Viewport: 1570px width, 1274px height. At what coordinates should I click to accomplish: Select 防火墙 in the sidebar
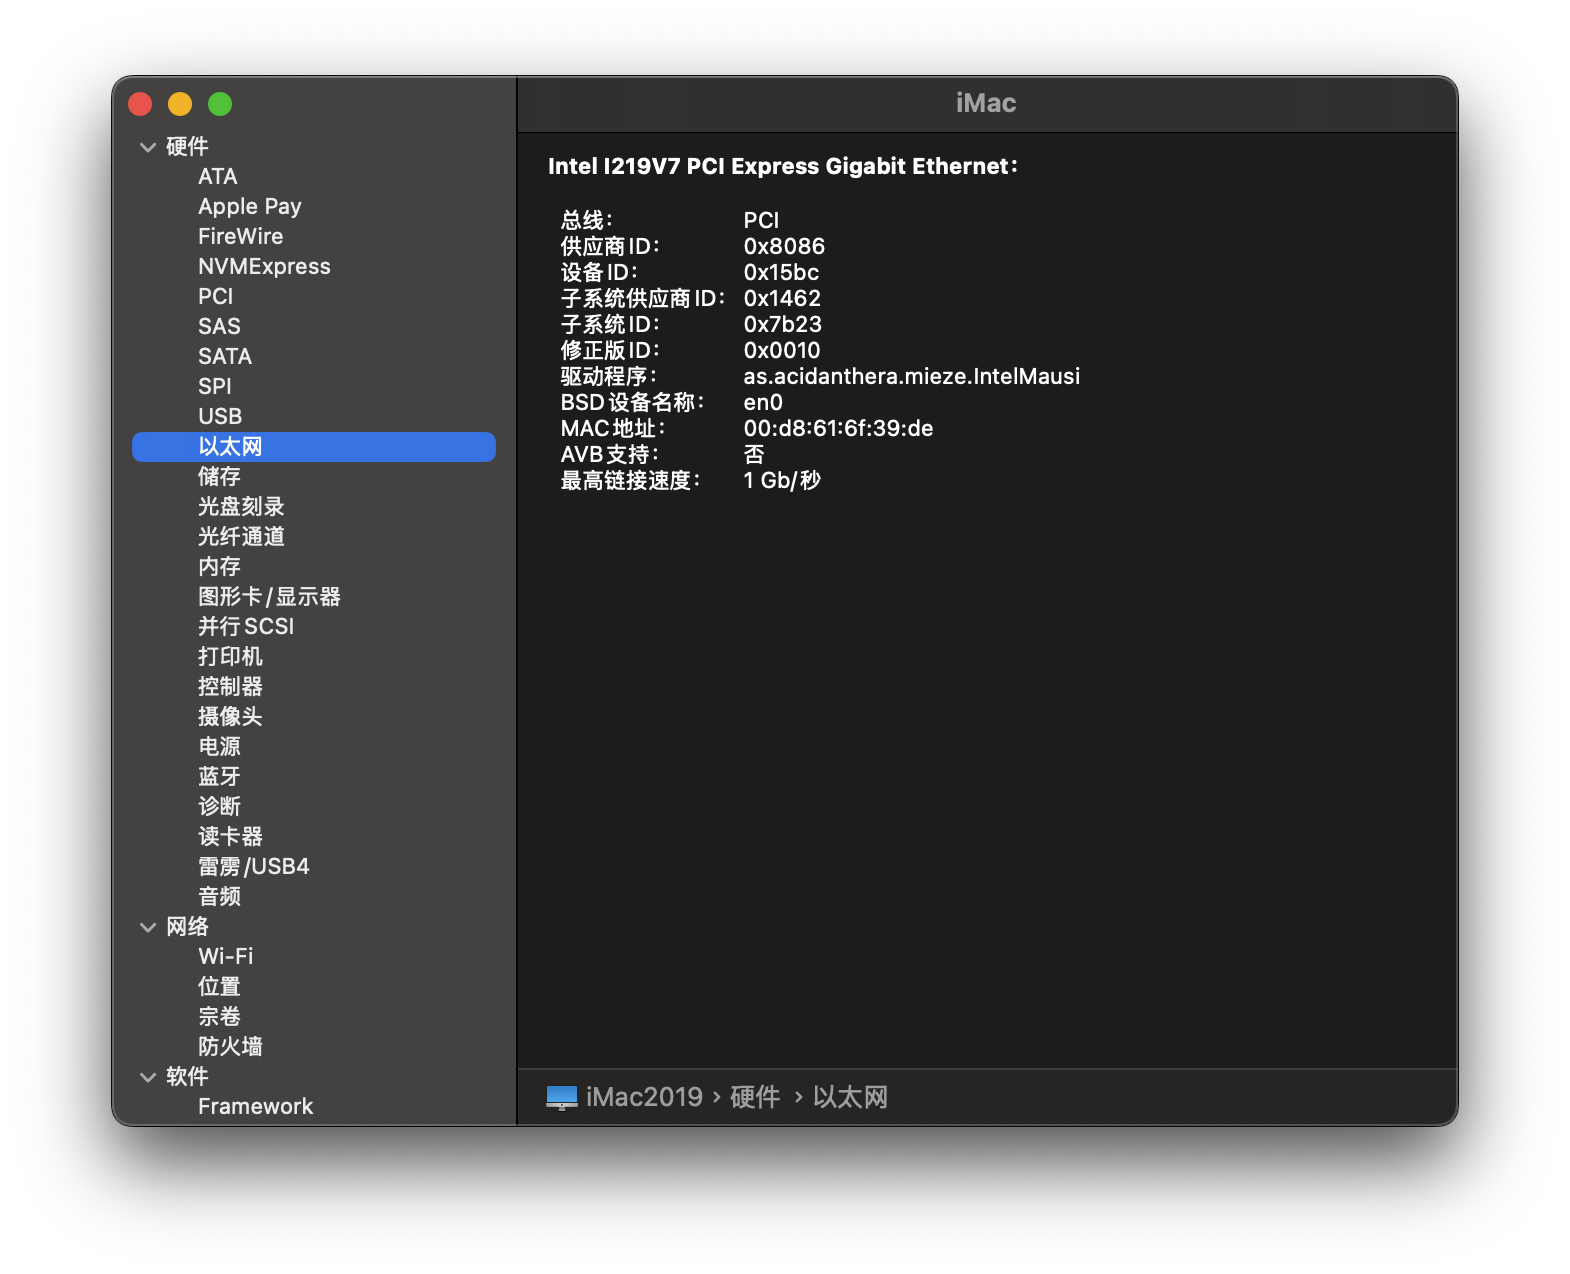point(314,1047)
